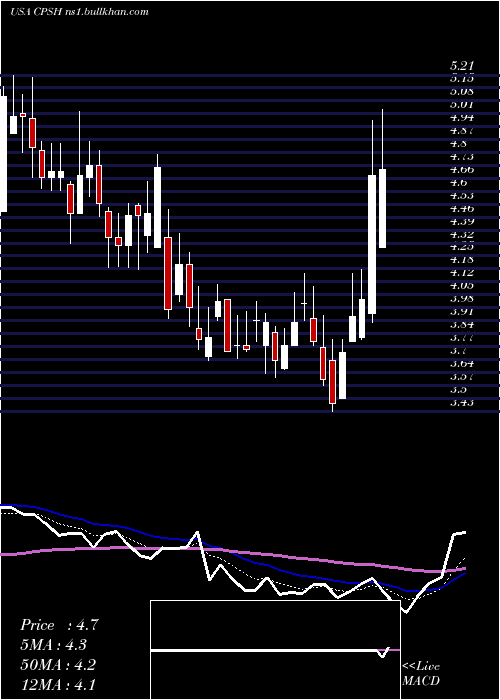500x700 pixels.
Task: Click the 3.43 price axis label
Action: (462, 403)
